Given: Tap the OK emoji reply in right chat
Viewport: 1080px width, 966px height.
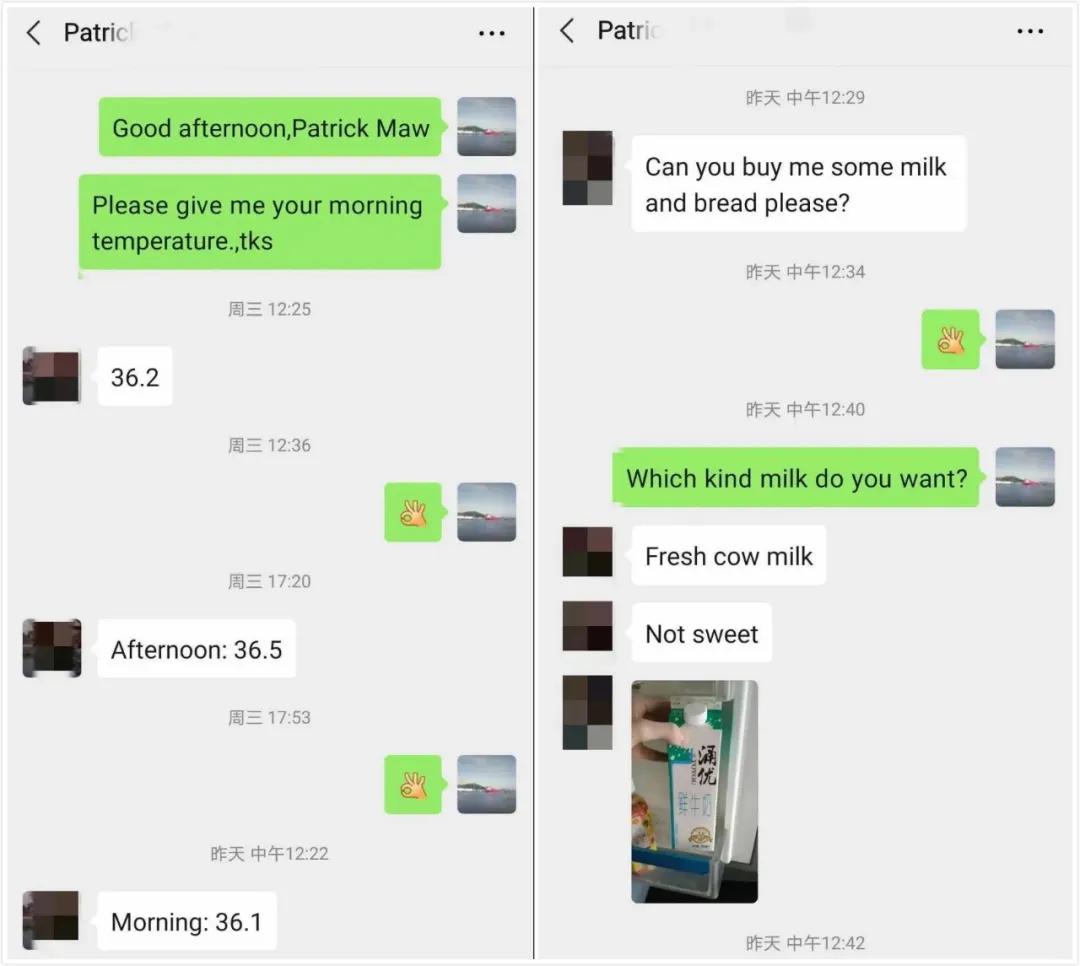Looking at the screenshot, I should click(951, 340).
